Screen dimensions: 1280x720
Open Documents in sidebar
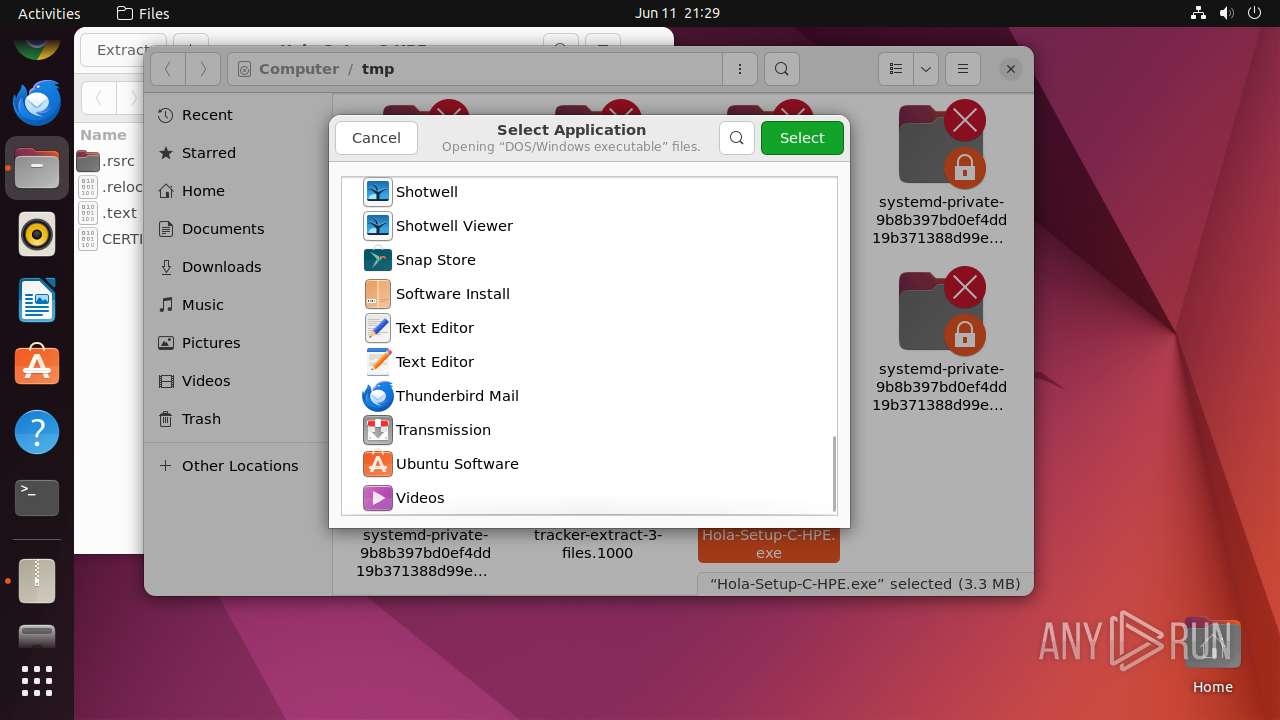click(238, 229)
